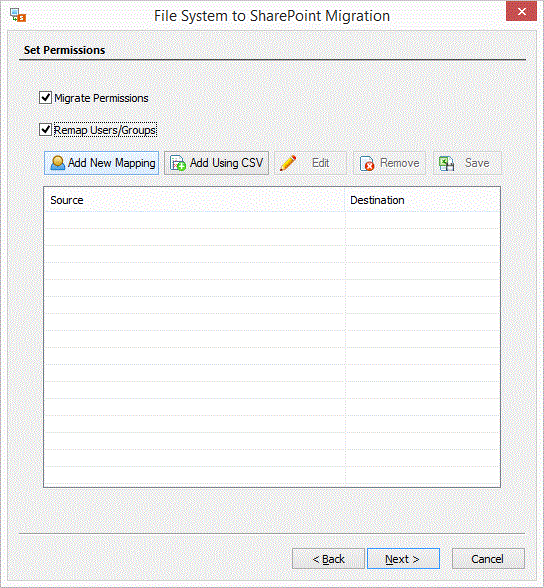
Task: Click the Remap Users/Groups label text
Action: (105, 130)
